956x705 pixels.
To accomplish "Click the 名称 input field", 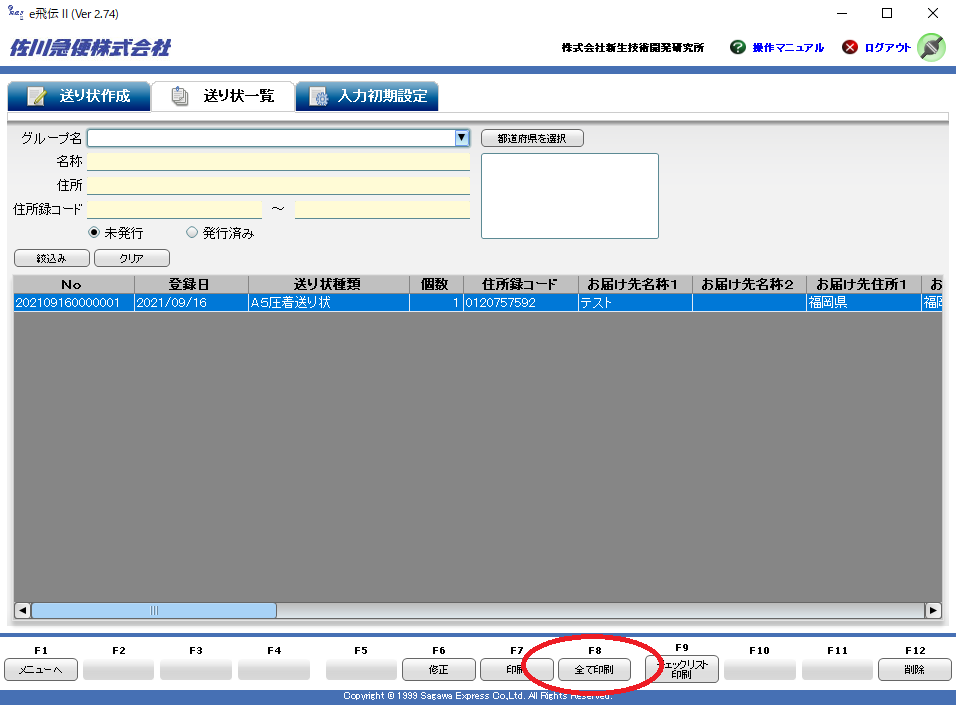I will 278,162.
